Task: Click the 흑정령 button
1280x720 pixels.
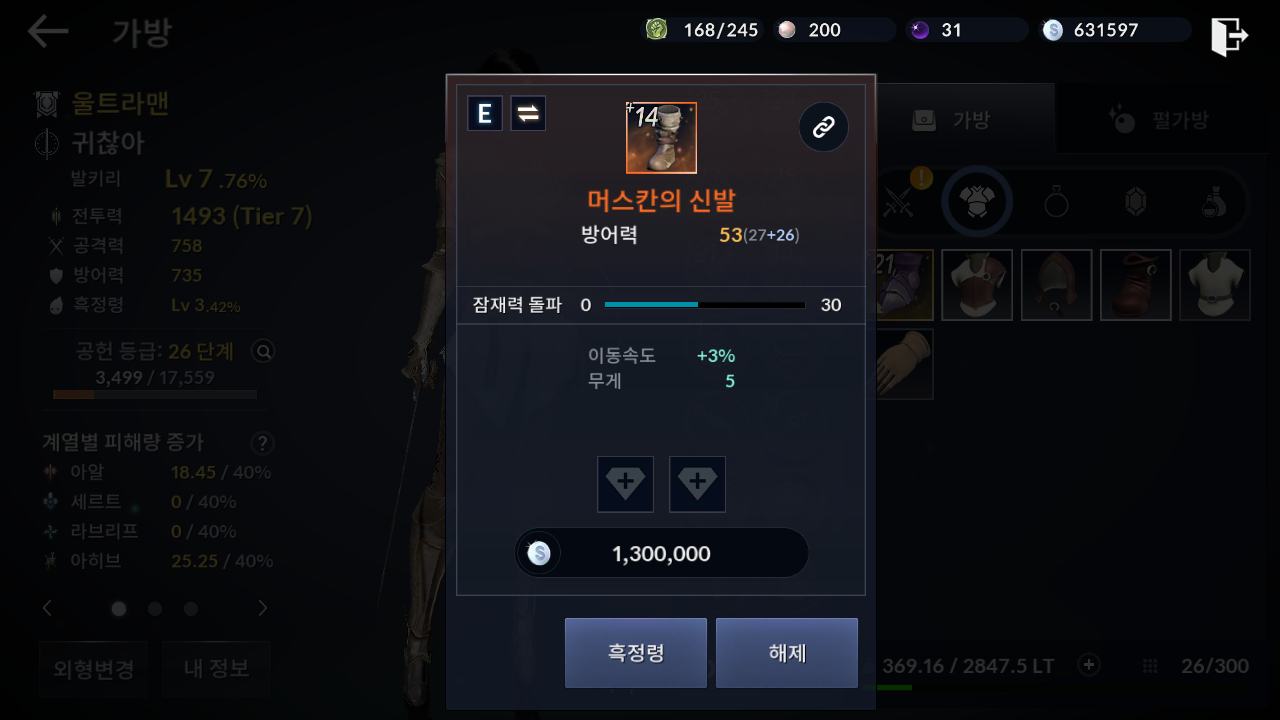Action: pyautogui.click(x=636, y=653)
